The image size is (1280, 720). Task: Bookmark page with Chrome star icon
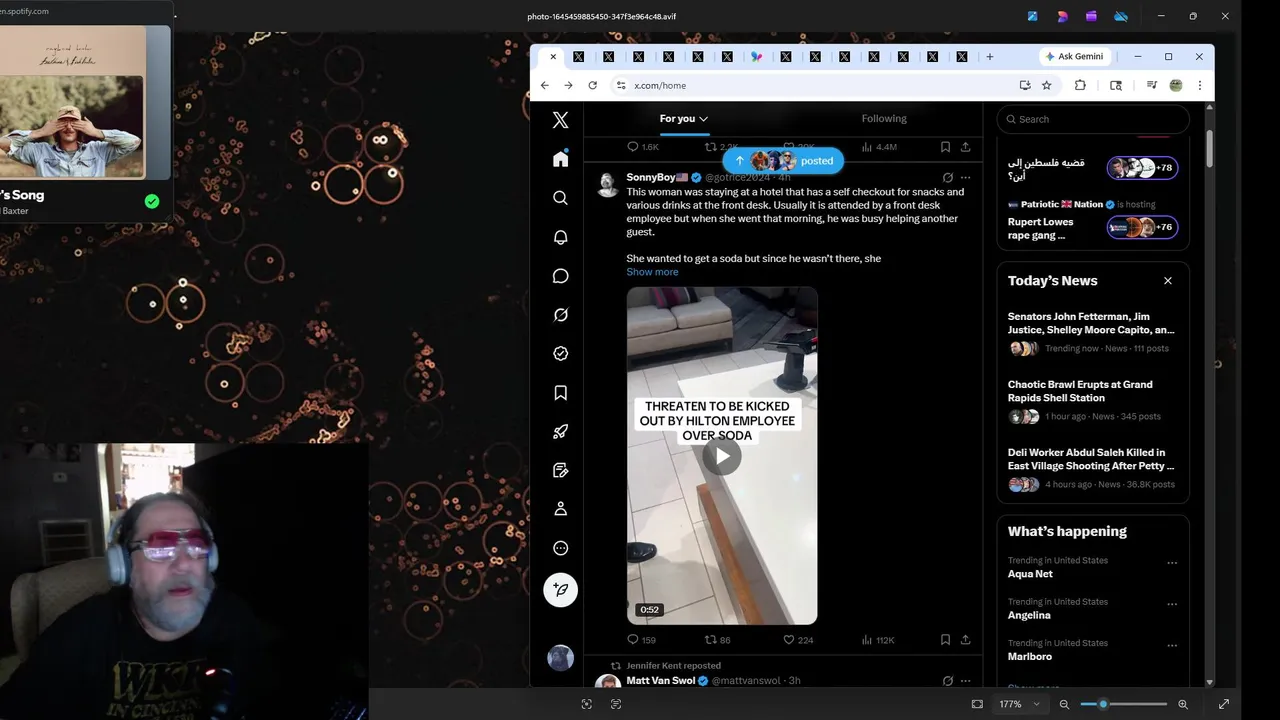[1046, 85]
